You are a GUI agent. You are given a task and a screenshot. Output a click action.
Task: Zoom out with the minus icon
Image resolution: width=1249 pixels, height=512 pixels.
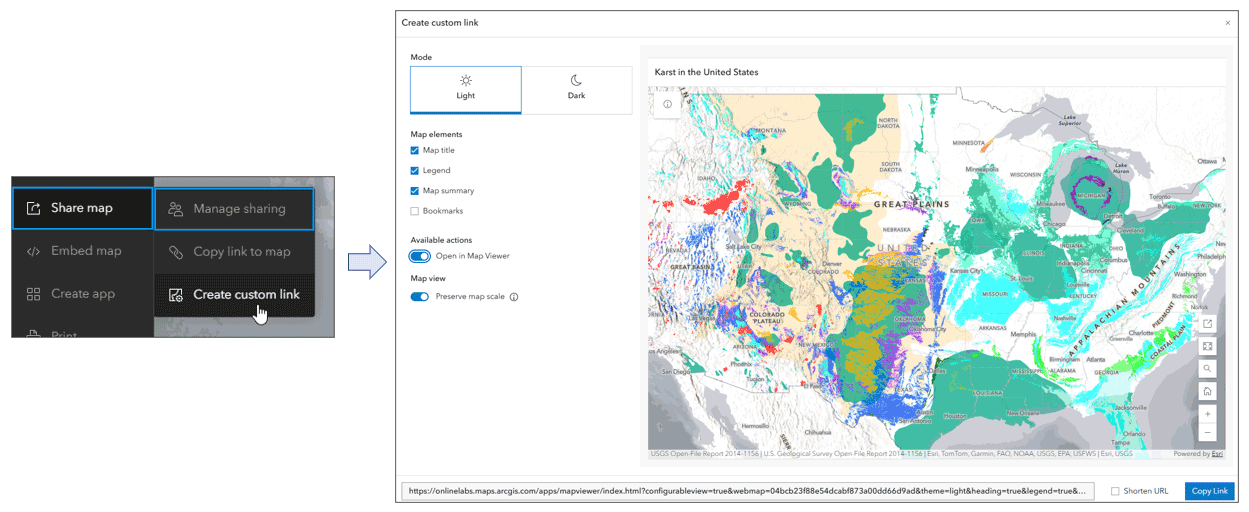point(1208,433)
